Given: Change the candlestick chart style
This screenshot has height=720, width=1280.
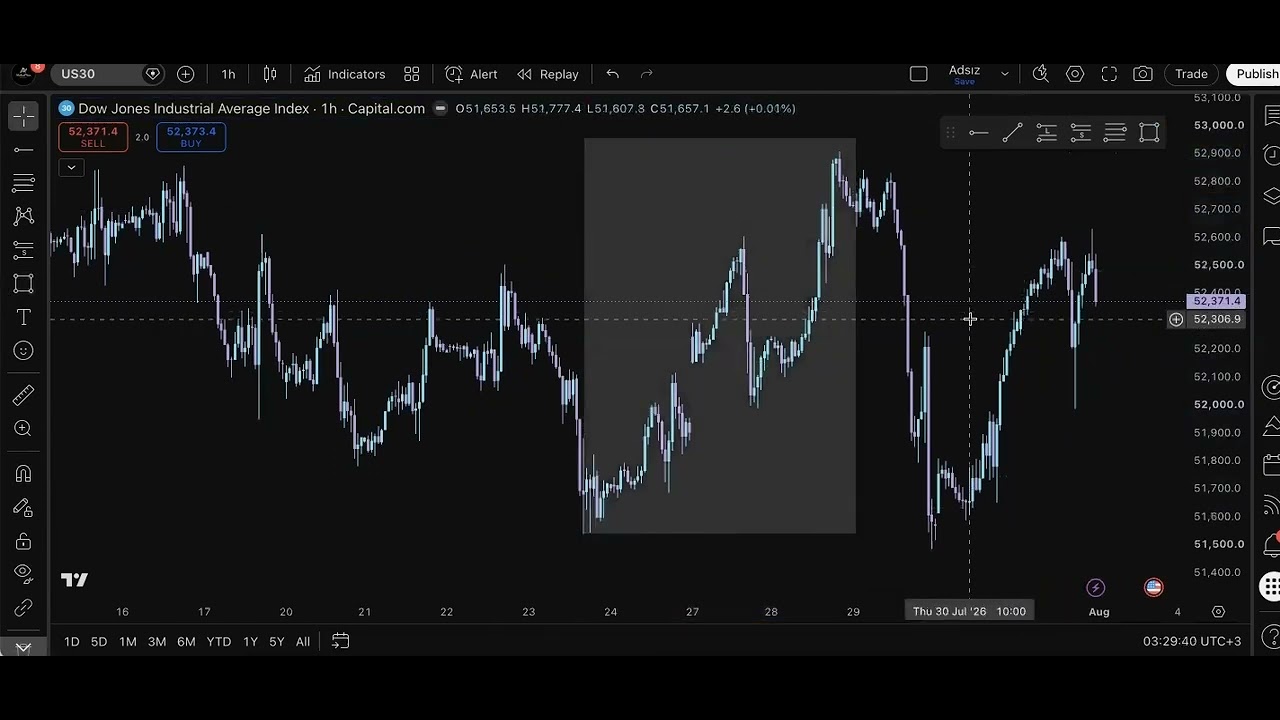Looking at the screenshot, I should point(269,74).
